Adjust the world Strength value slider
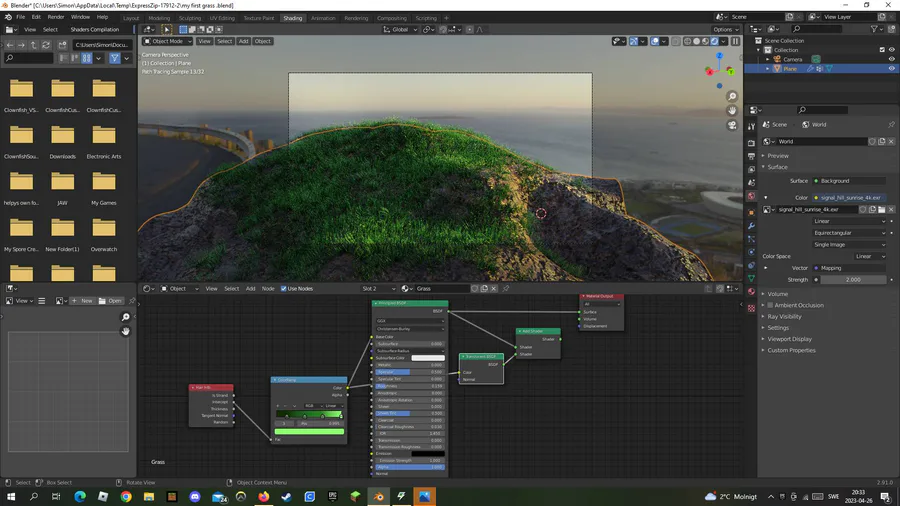The width and height of the screenshot is (900, 506). click(x=853, y=280)
